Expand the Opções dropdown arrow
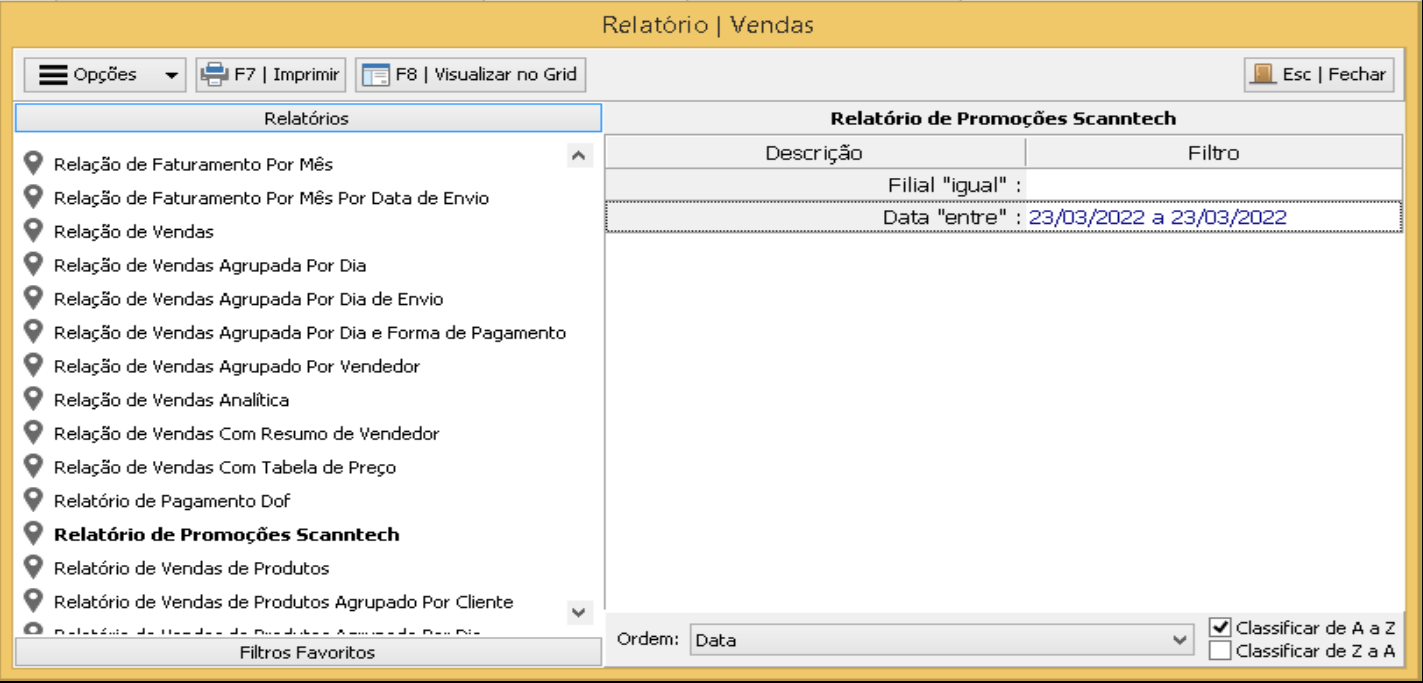The image size is (1423, 683). pyautogui.click(x=171, y=75)
